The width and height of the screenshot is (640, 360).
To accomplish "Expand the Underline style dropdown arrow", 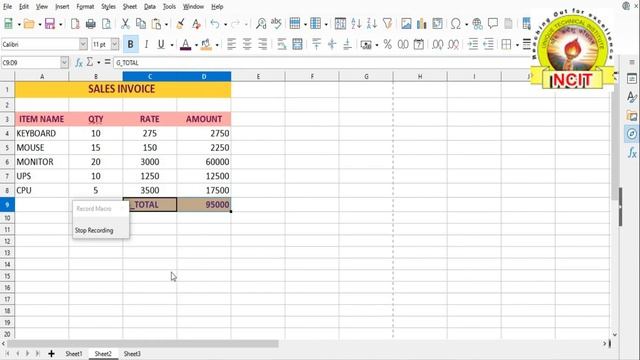I will 172,44.
